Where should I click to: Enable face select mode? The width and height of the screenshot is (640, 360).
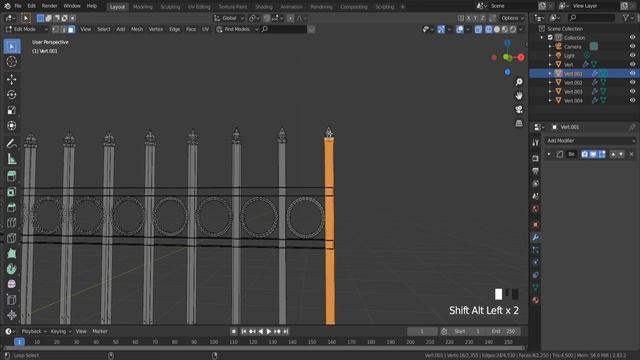pyautogui.click(x=71, y=29)
